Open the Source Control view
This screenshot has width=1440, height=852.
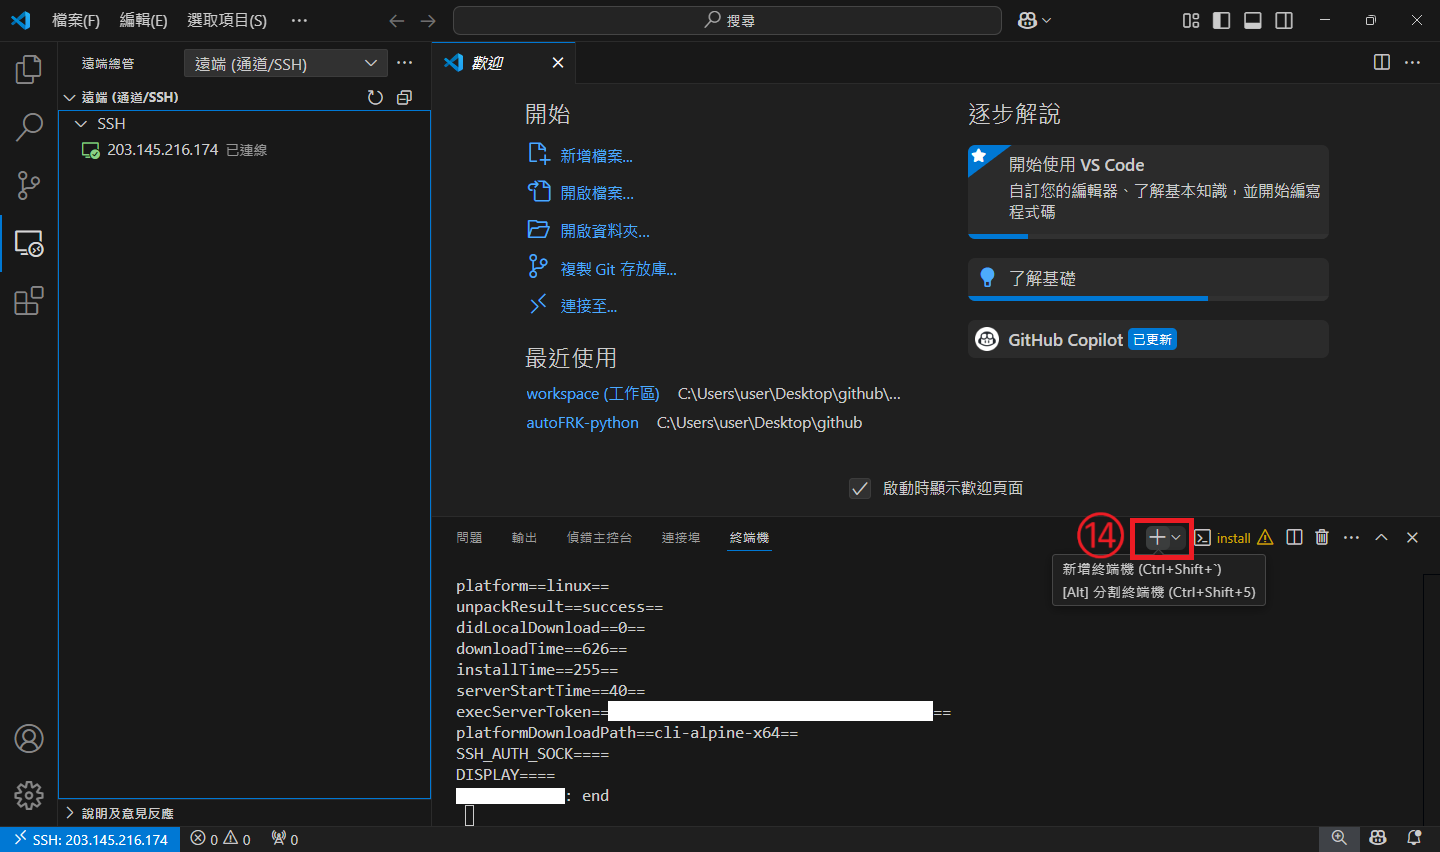coord(29,185)
